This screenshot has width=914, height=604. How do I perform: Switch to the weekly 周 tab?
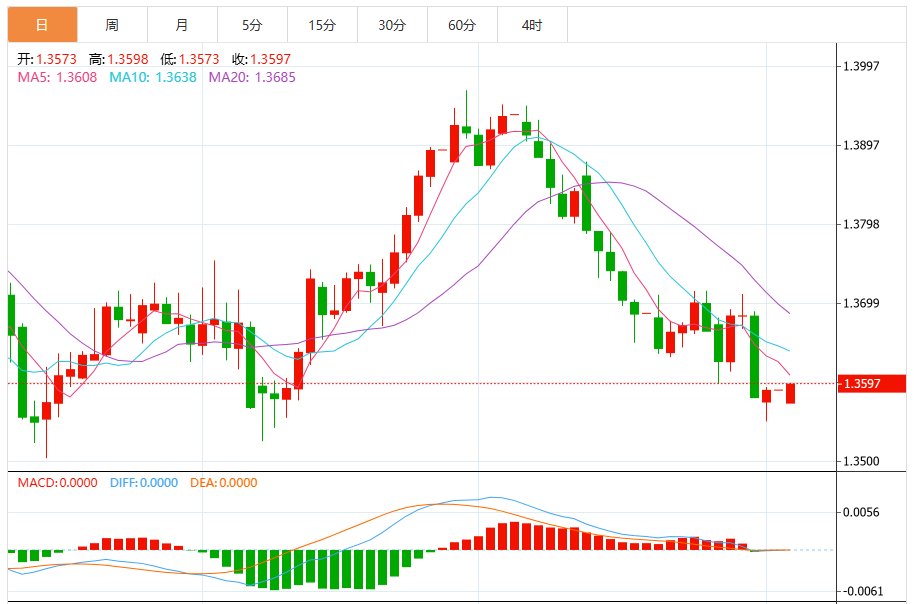[113, 25]
